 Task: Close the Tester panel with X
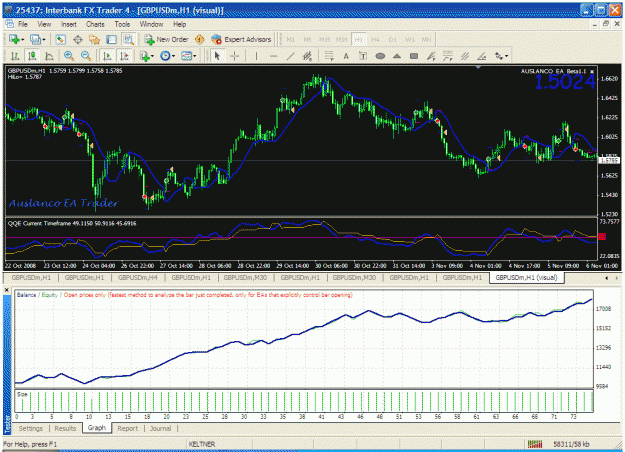click(x=7, y=290)
